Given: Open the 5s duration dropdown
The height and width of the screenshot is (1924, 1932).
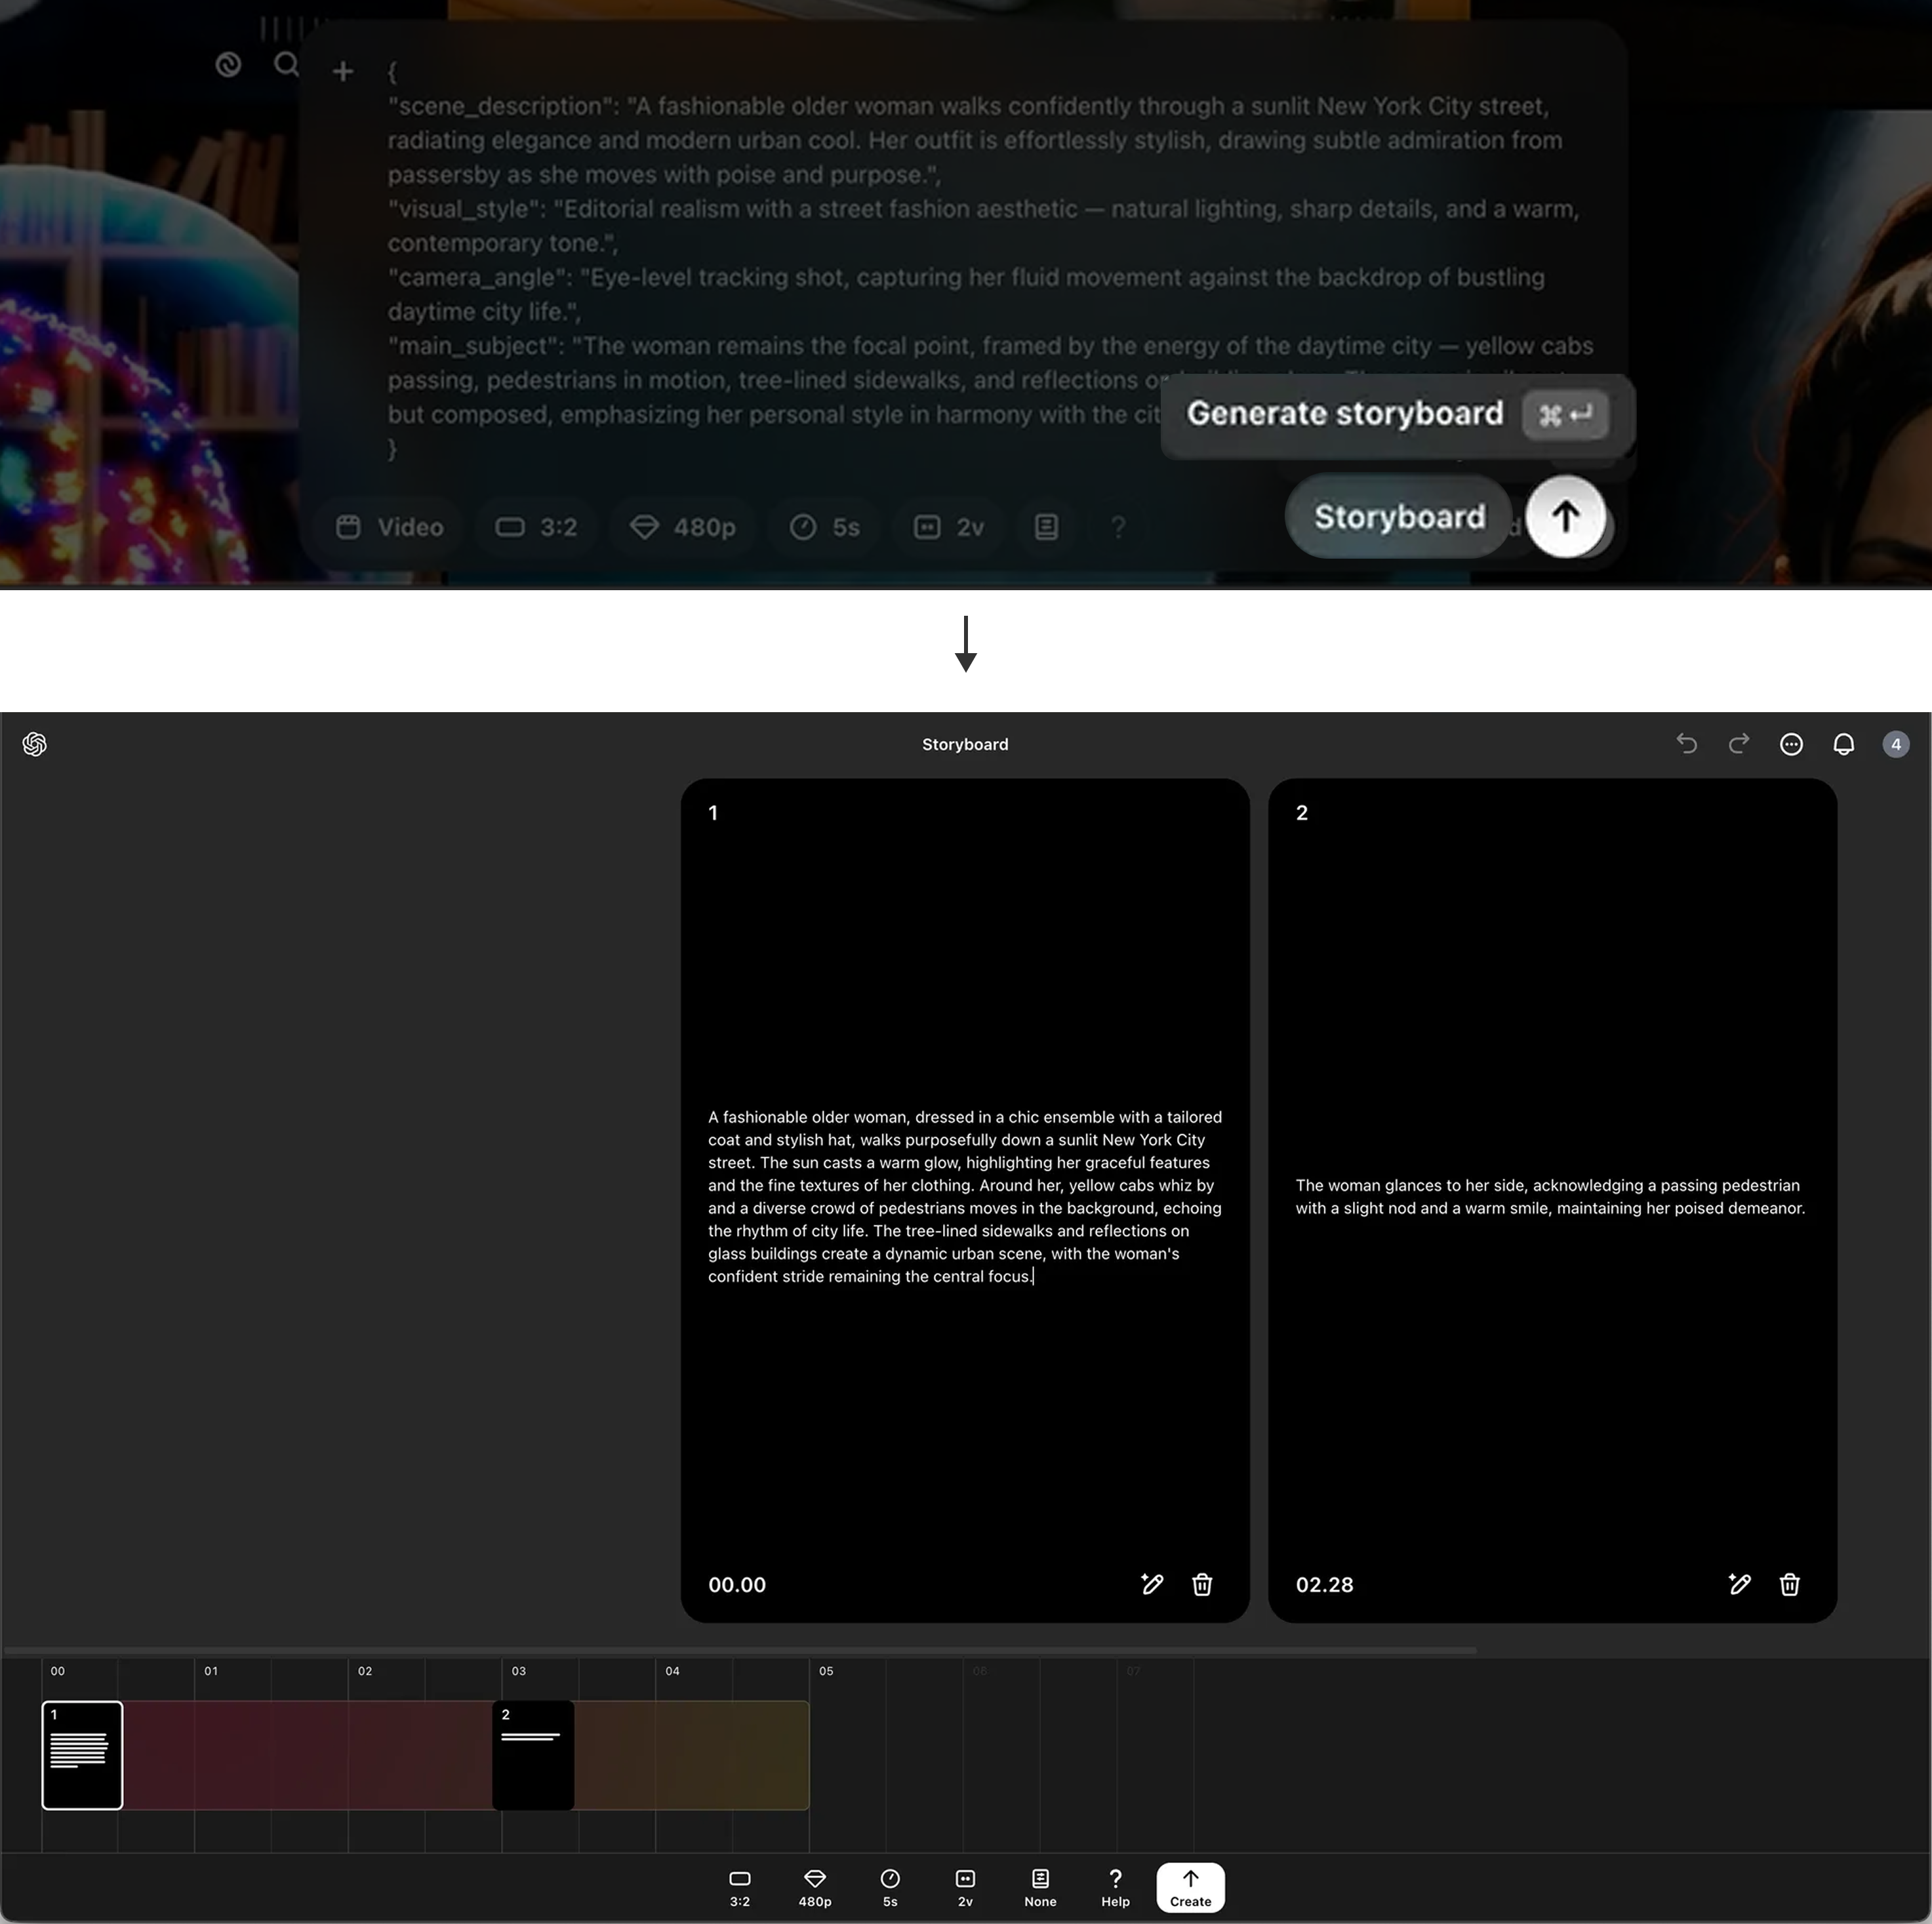Looking at the screenshot, I should [890, 1887].
